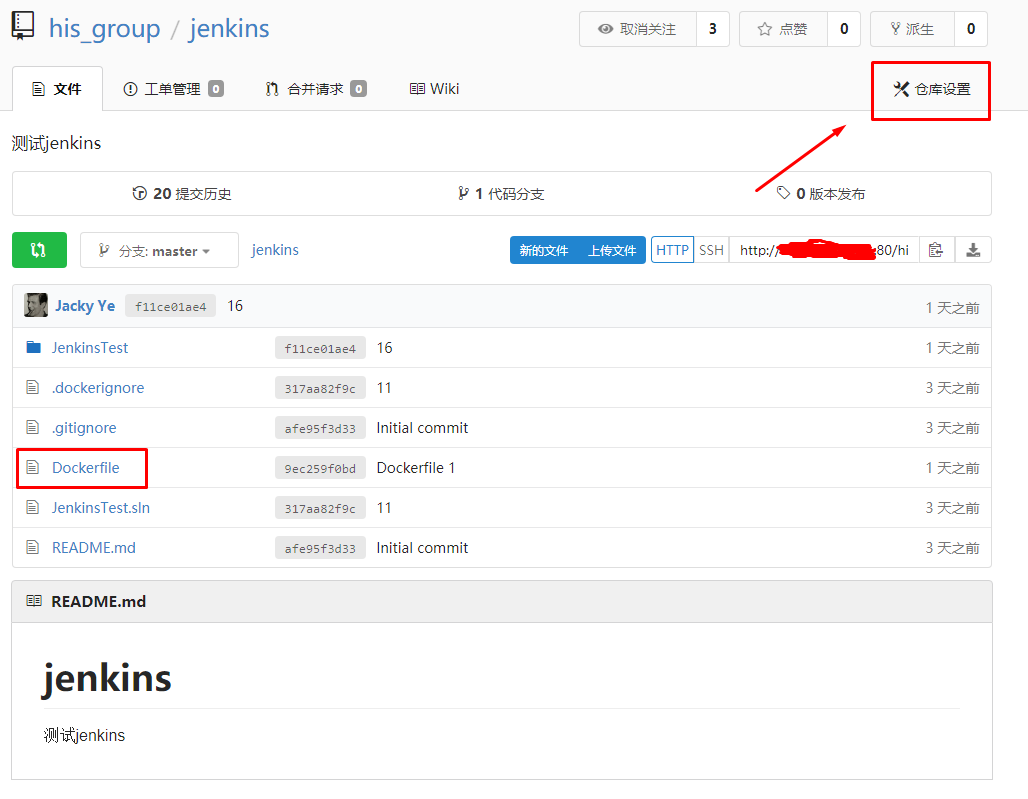Open the jenkins repository title link
This screenshot has width=1028, height=799.
(229, 29)
